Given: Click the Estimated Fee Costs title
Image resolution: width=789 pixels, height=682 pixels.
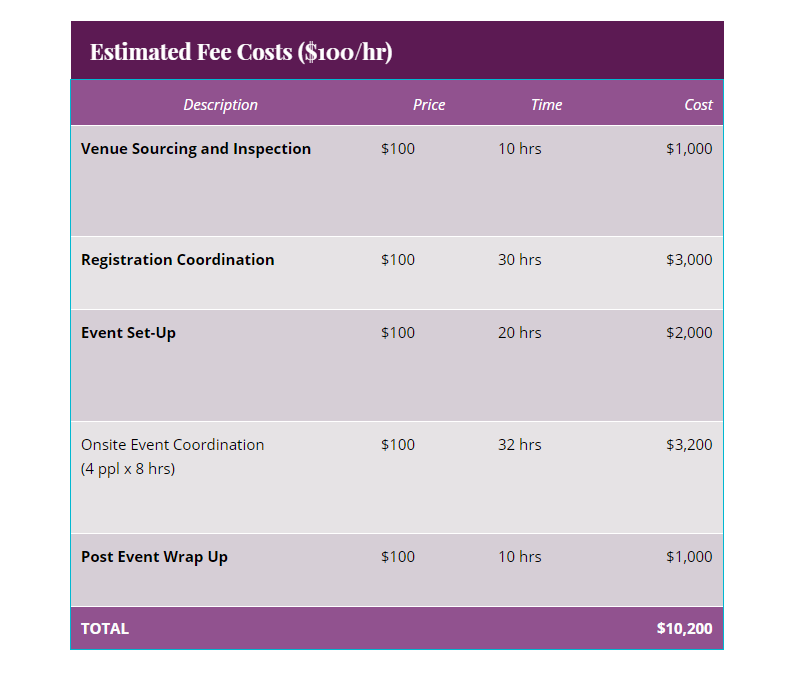Looking at the screenshot, I should click(241, 52).
